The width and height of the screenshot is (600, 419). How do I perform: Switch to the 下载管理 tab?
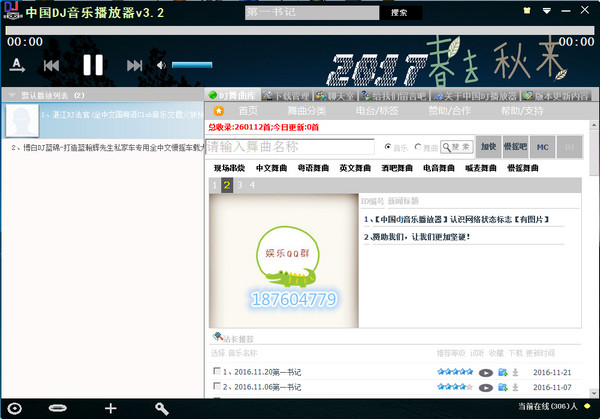(291, 95)
